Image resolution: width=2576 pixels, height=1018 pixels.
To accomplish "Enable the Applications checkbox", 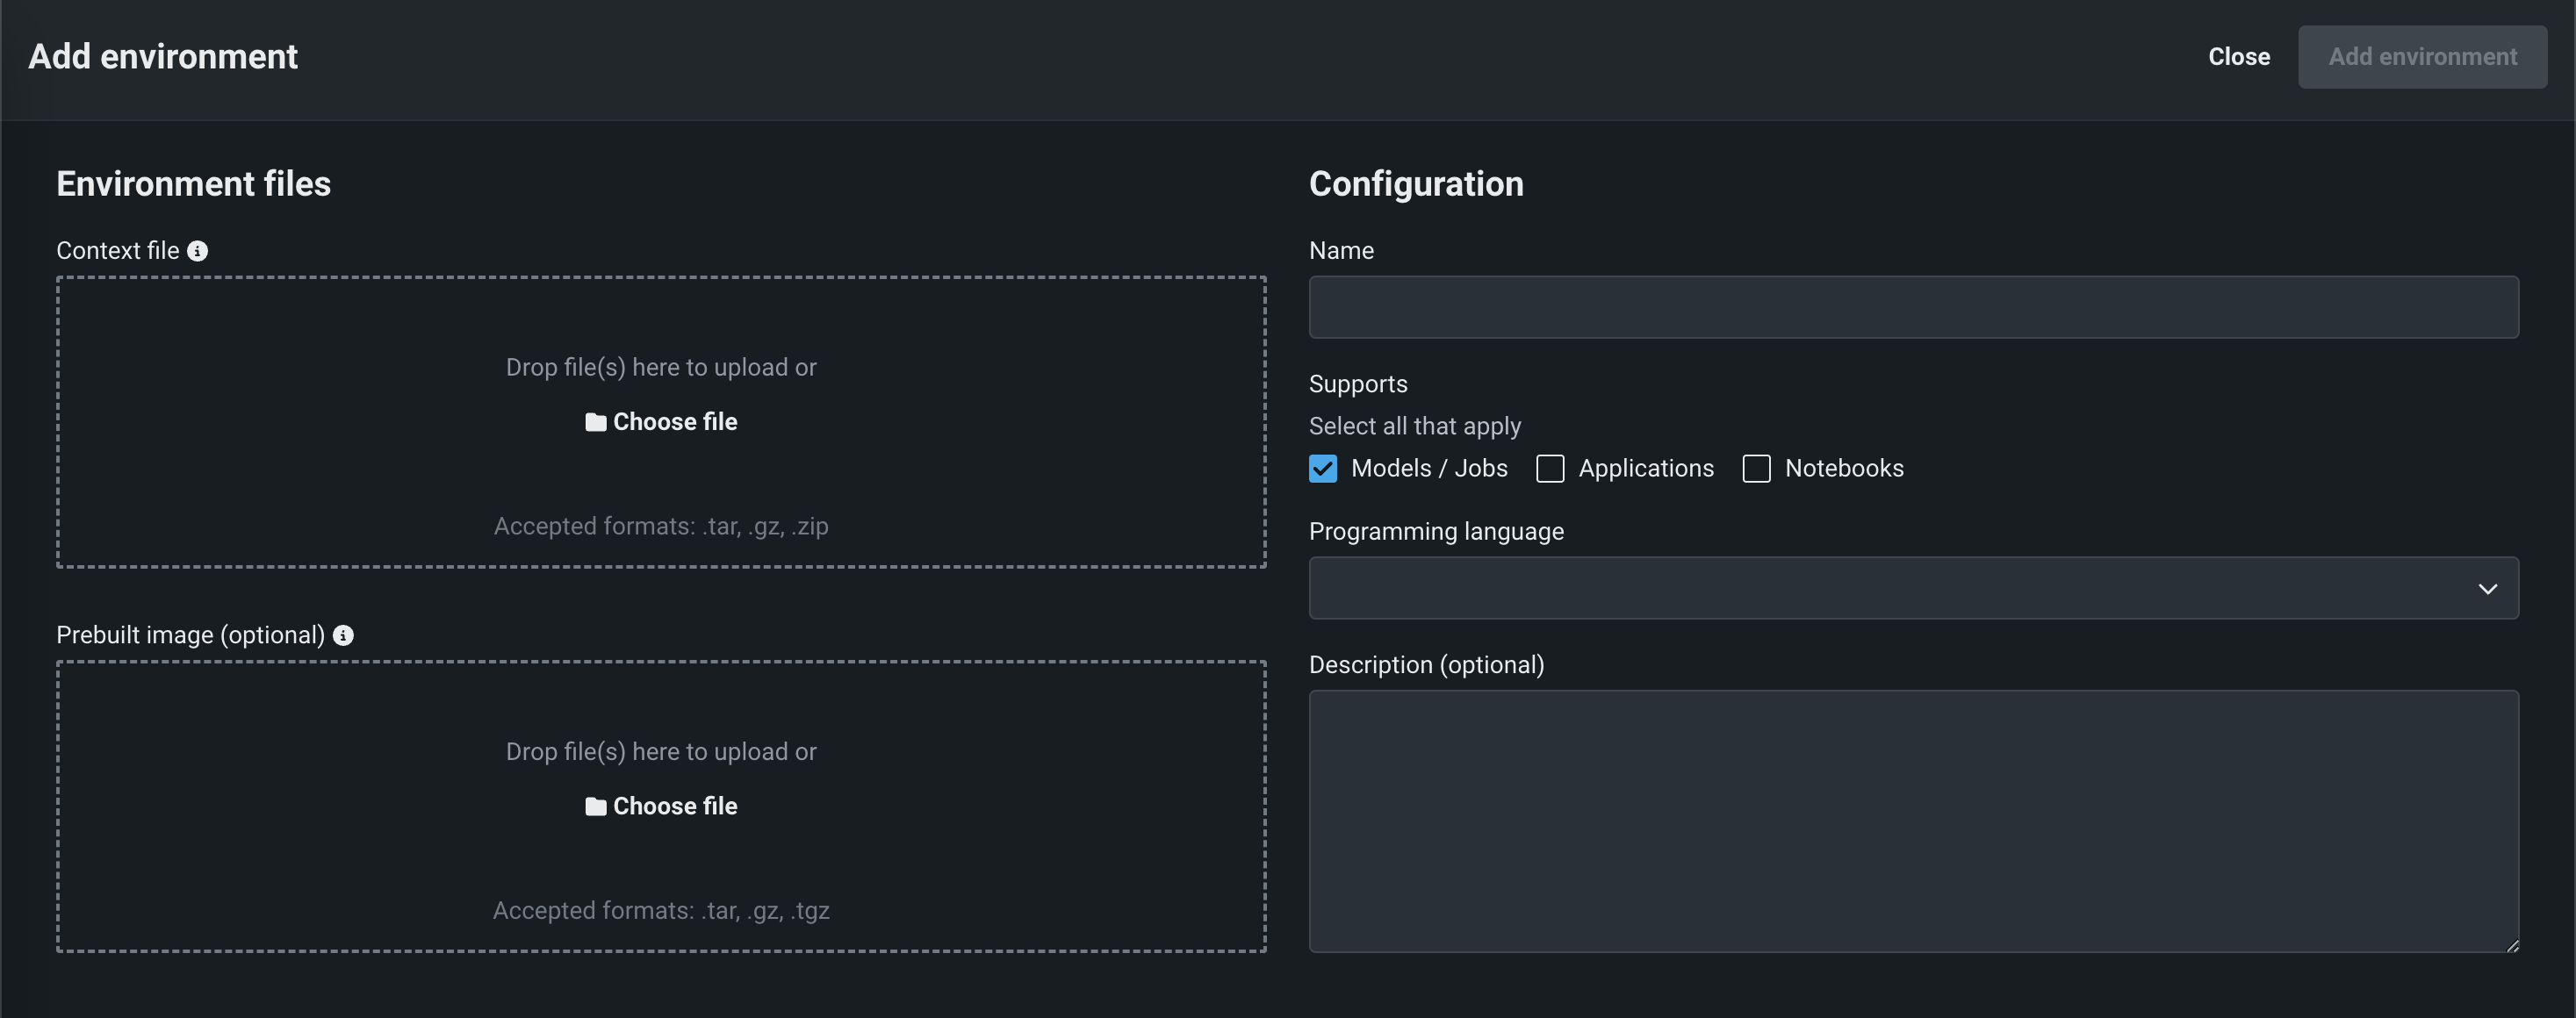I will pos(1550,468).
